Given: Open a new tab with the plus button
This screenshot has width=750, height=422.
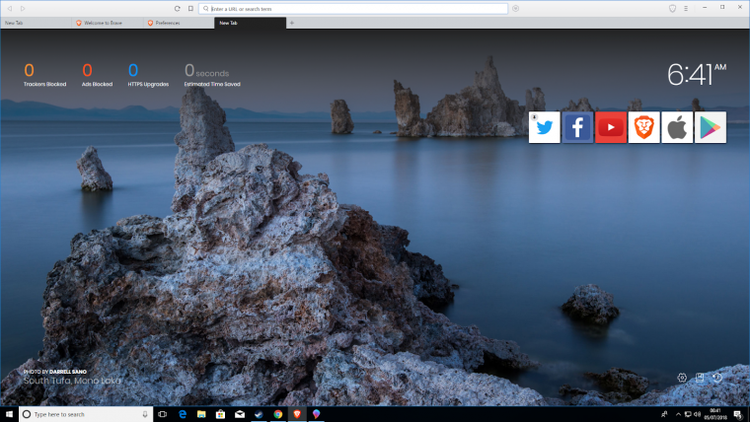Looking at the screenshot, I should (x=292, y=22).
